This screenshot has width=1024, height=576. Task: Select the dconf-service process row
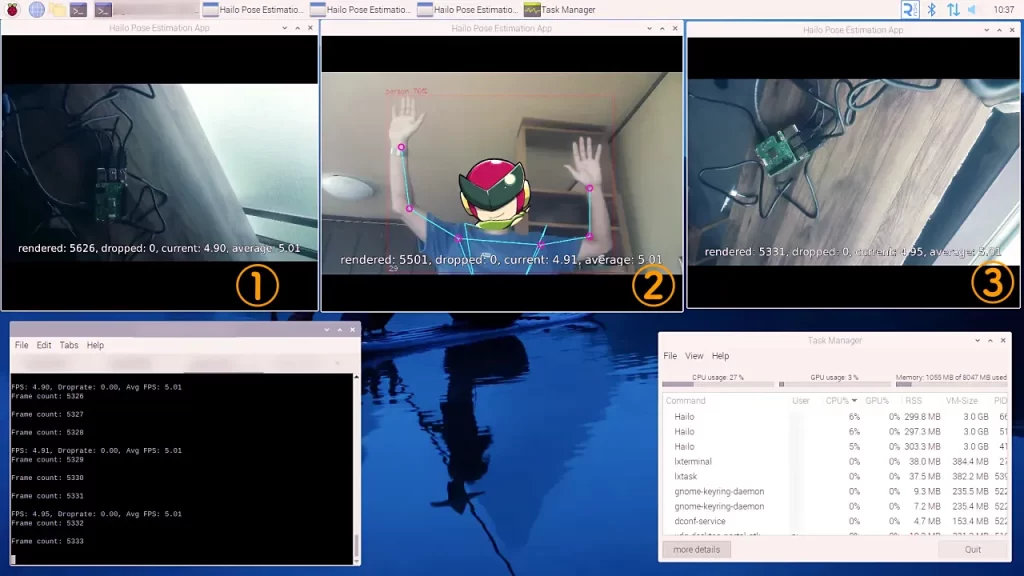point(698,521)
